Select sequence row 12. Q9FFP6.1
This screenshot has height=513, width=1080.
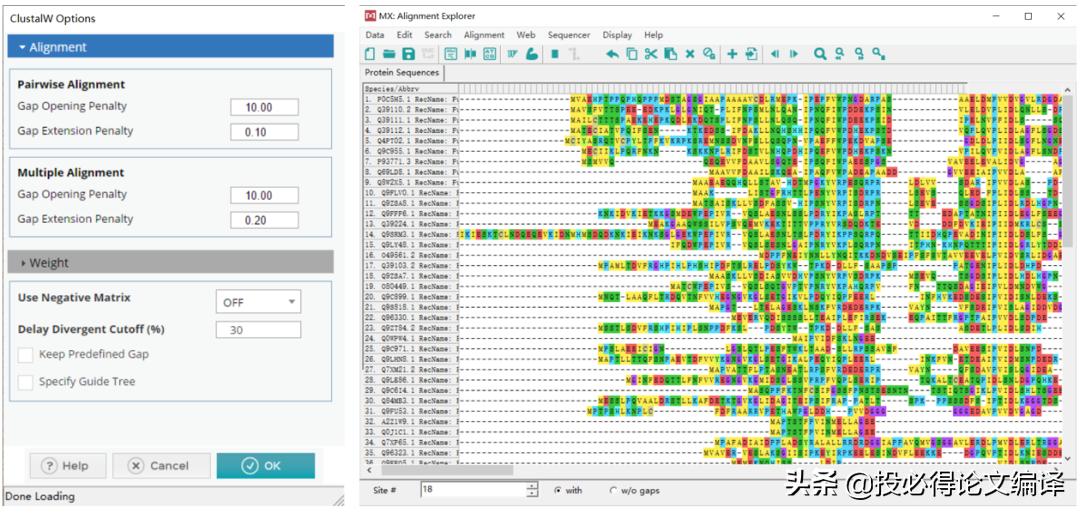pos(411,213)
